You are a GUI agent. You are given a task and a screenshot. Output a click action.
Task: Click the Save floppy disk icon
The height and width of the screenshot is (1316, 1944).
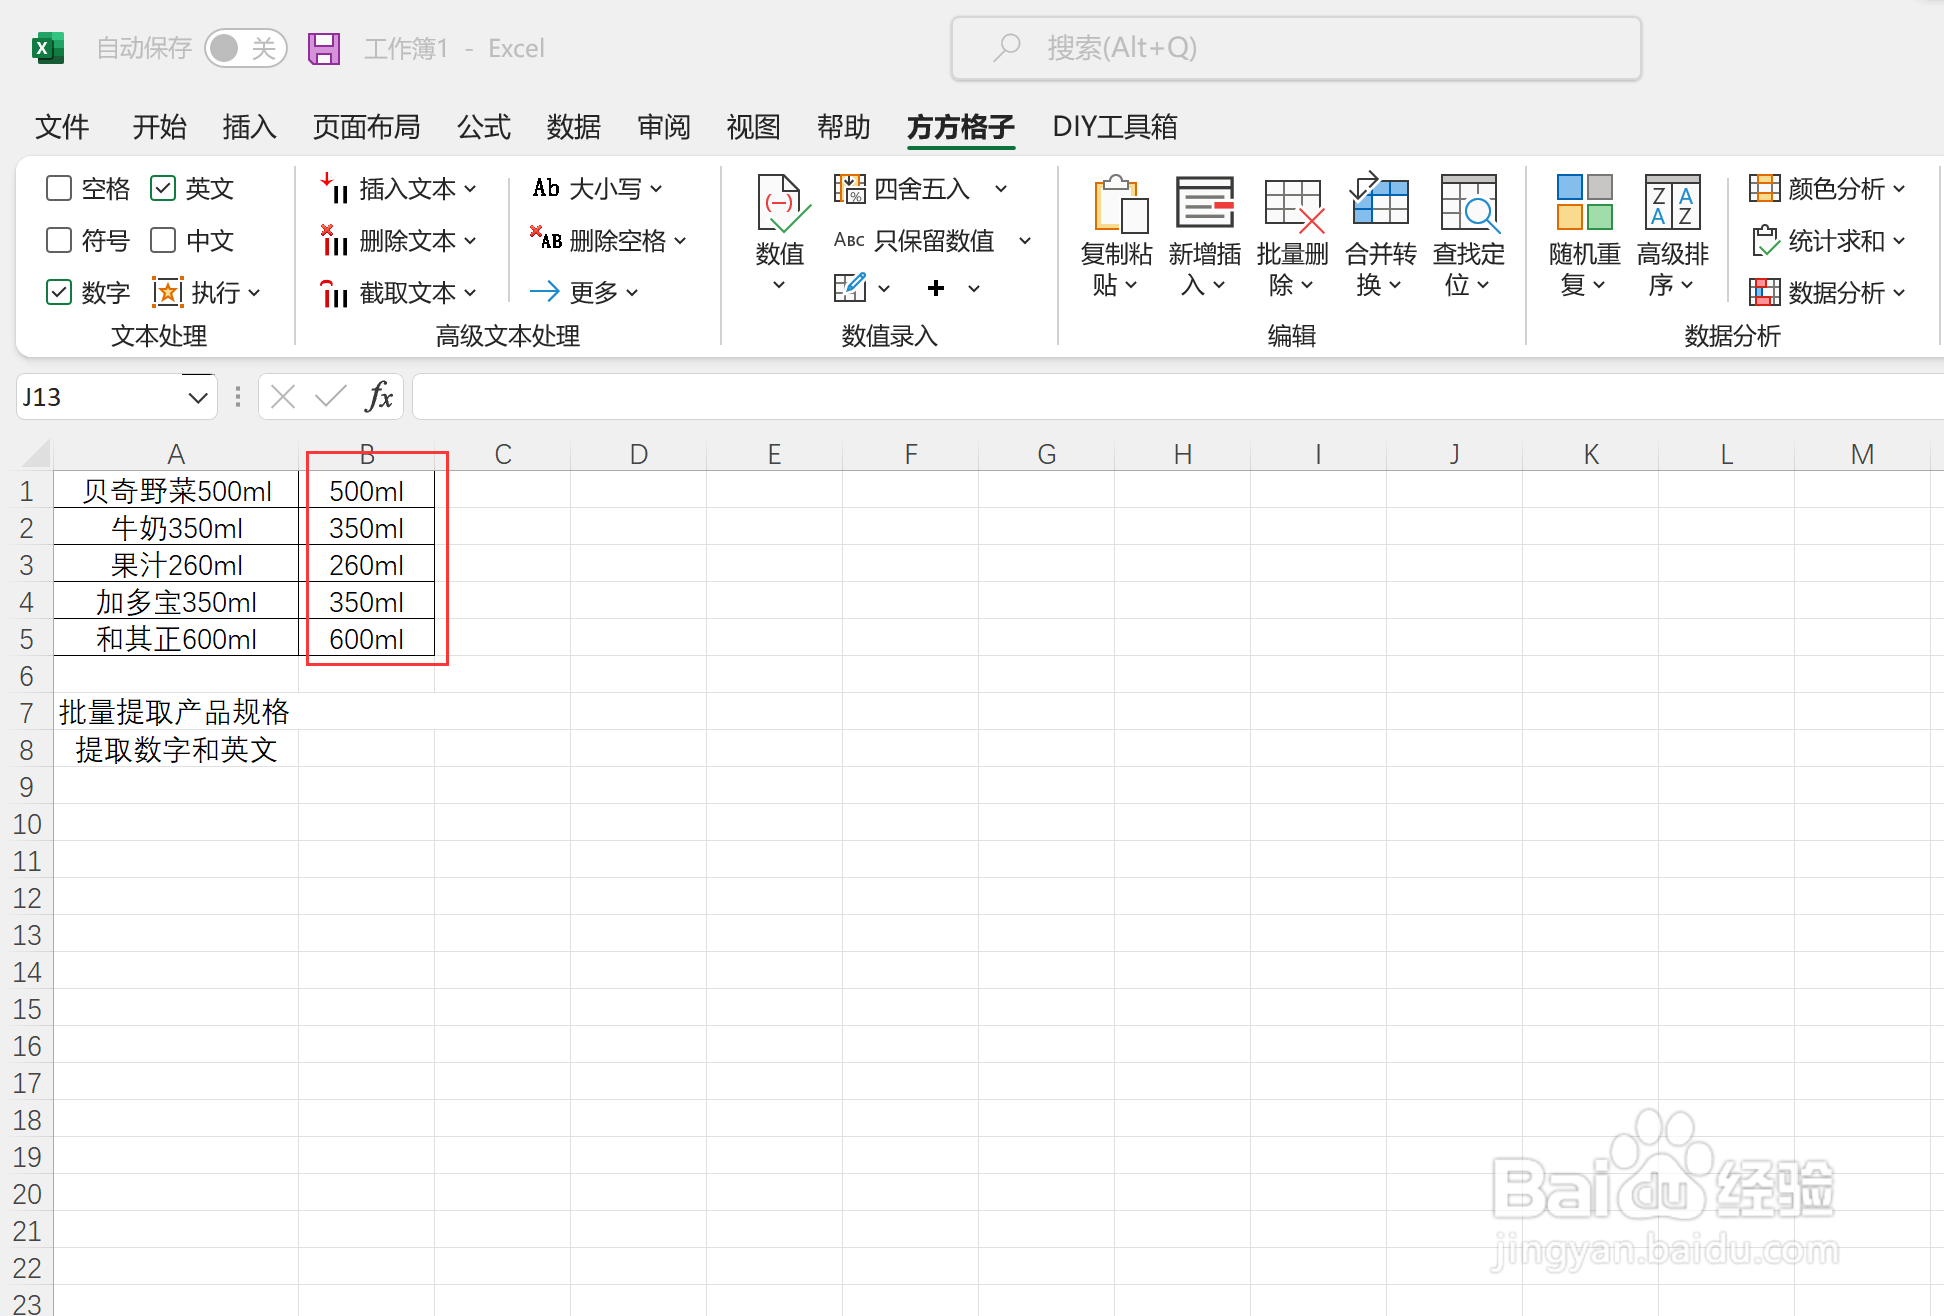coord(323,48)
